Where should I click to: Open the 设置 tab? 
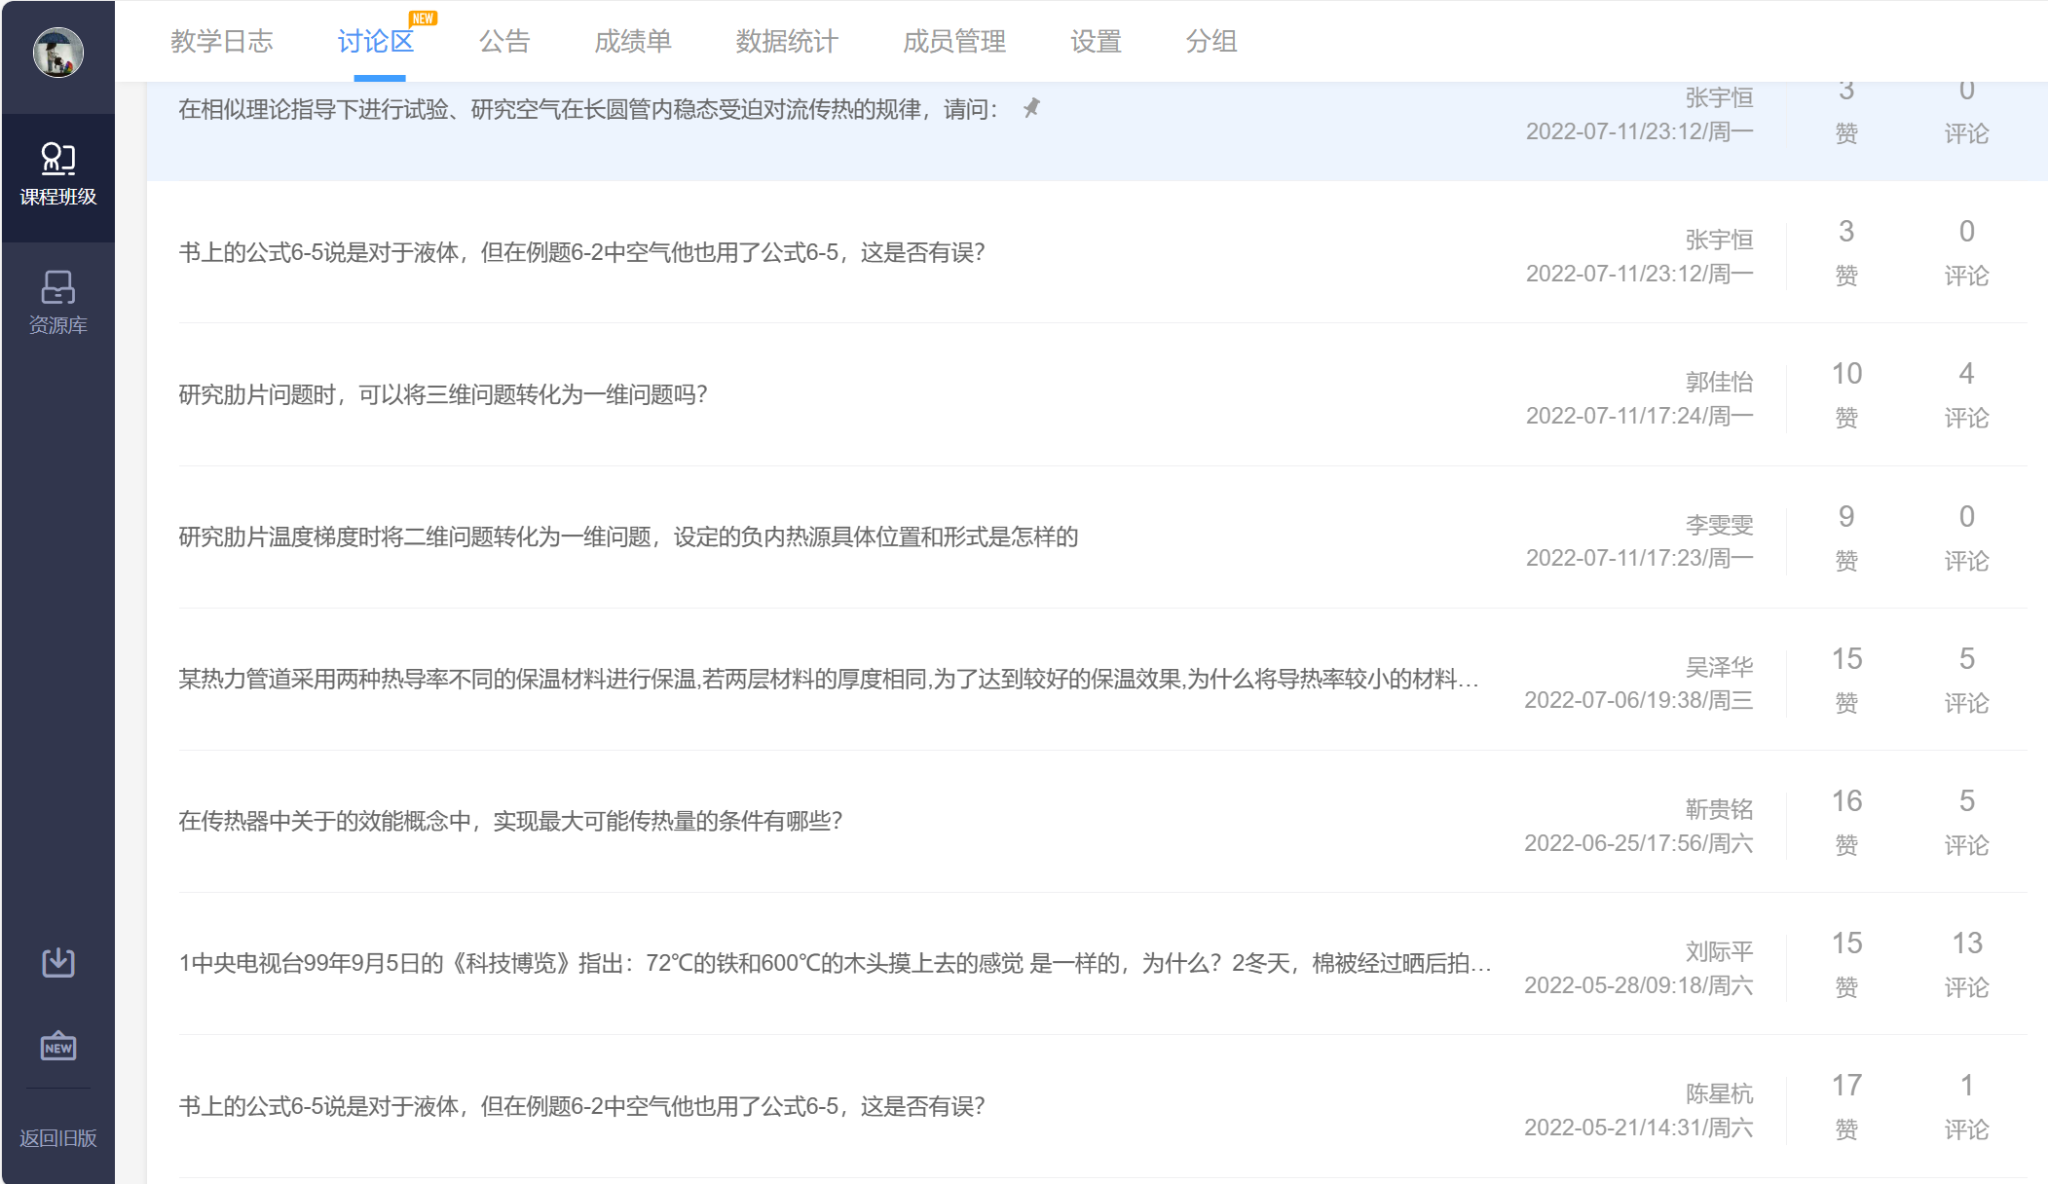1096,42
